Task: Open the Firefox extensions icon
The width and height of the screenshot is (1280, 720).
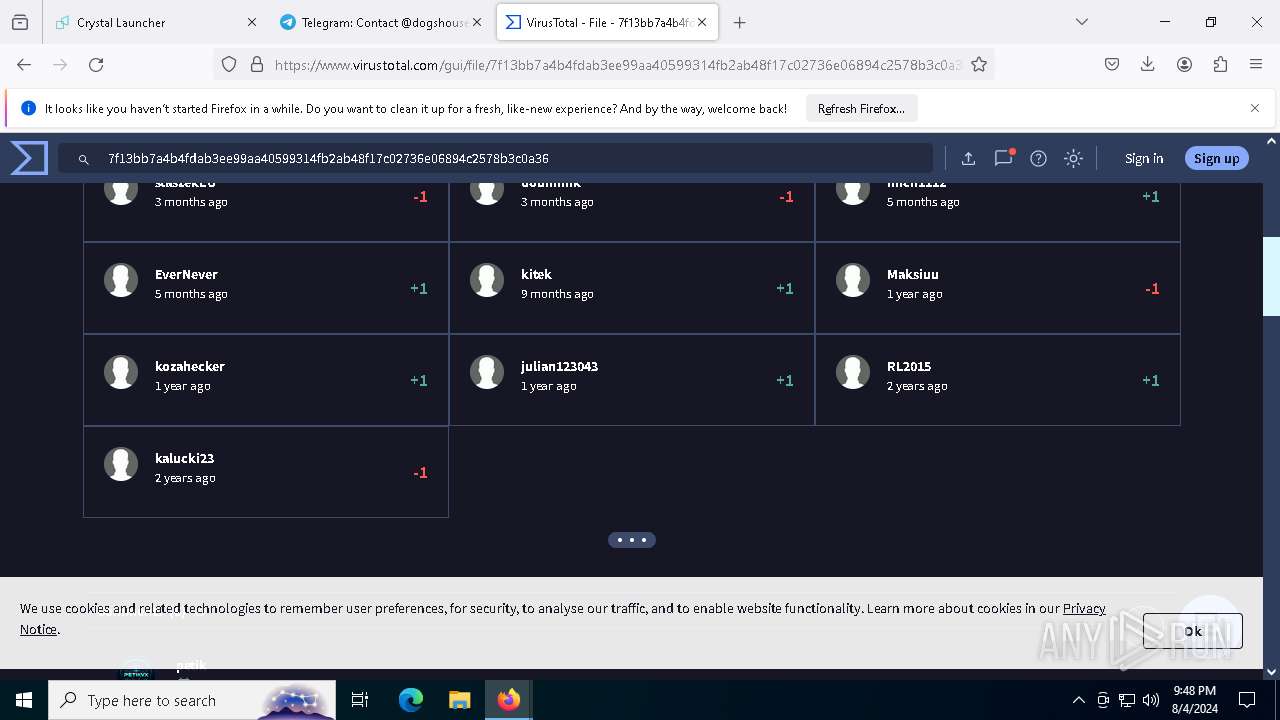Action: click(1220, 64)
